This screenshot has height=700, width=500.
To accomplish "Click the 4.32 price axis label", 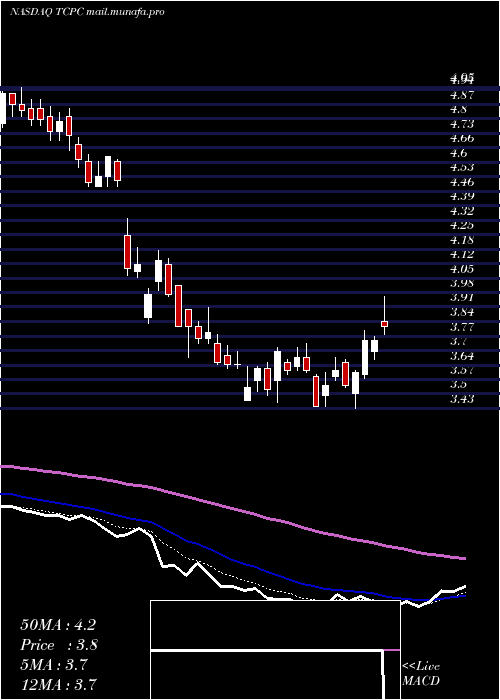I will tap(462, 211).
